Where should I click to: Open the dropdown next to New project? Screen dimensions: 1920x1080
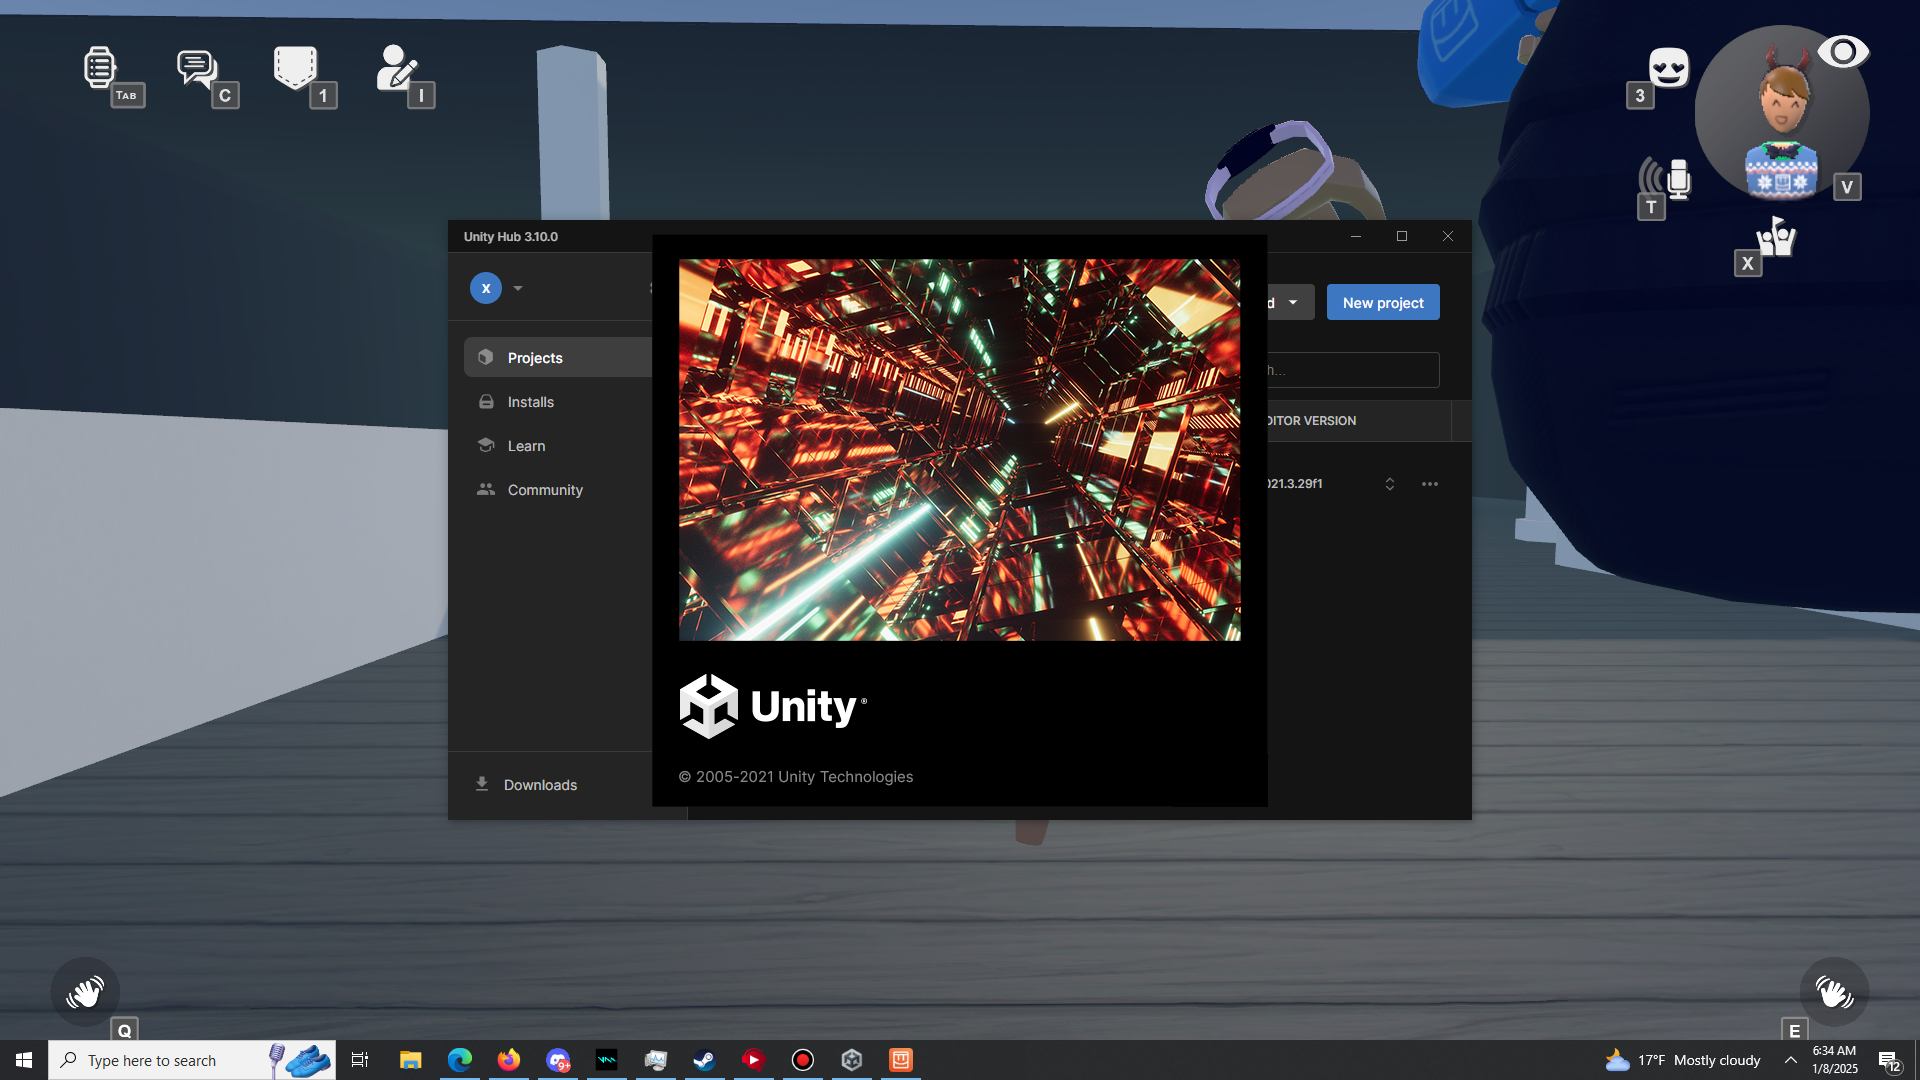(1293, 302)
